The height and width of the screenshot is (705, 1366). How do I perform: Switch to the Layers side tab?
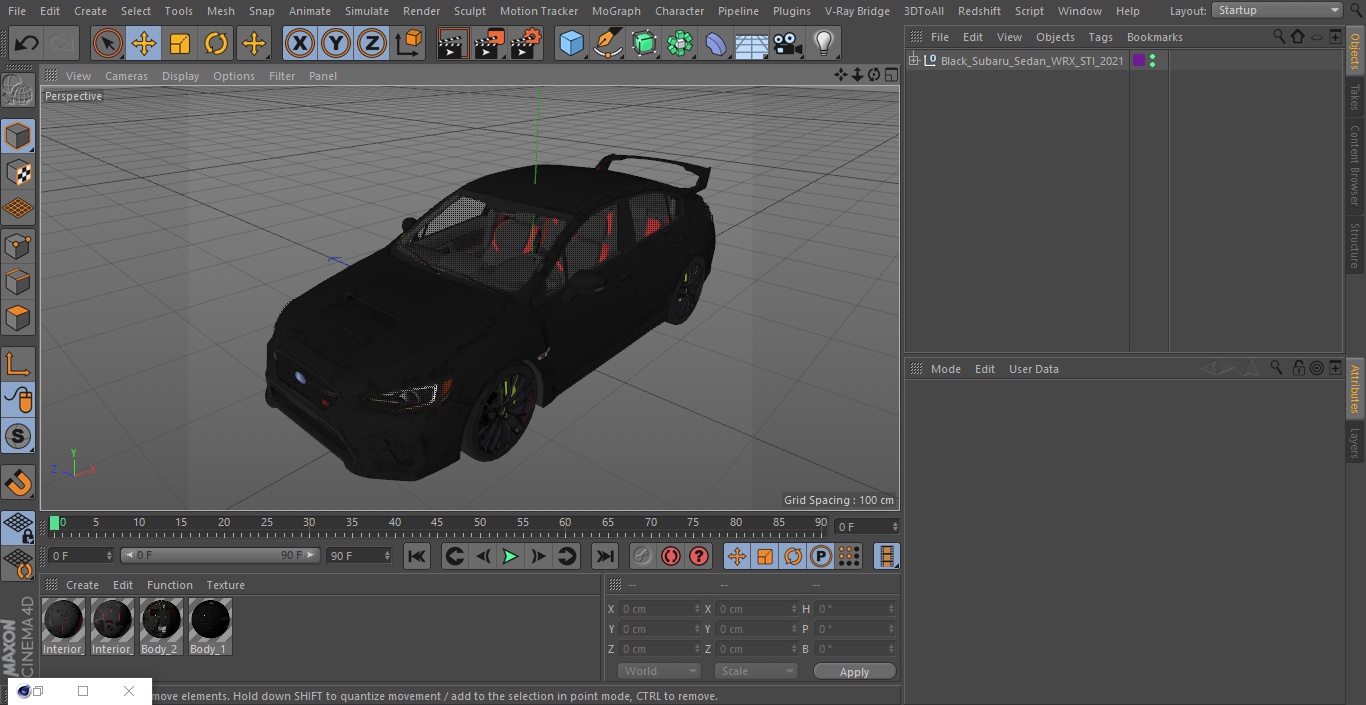point(1355,443)
